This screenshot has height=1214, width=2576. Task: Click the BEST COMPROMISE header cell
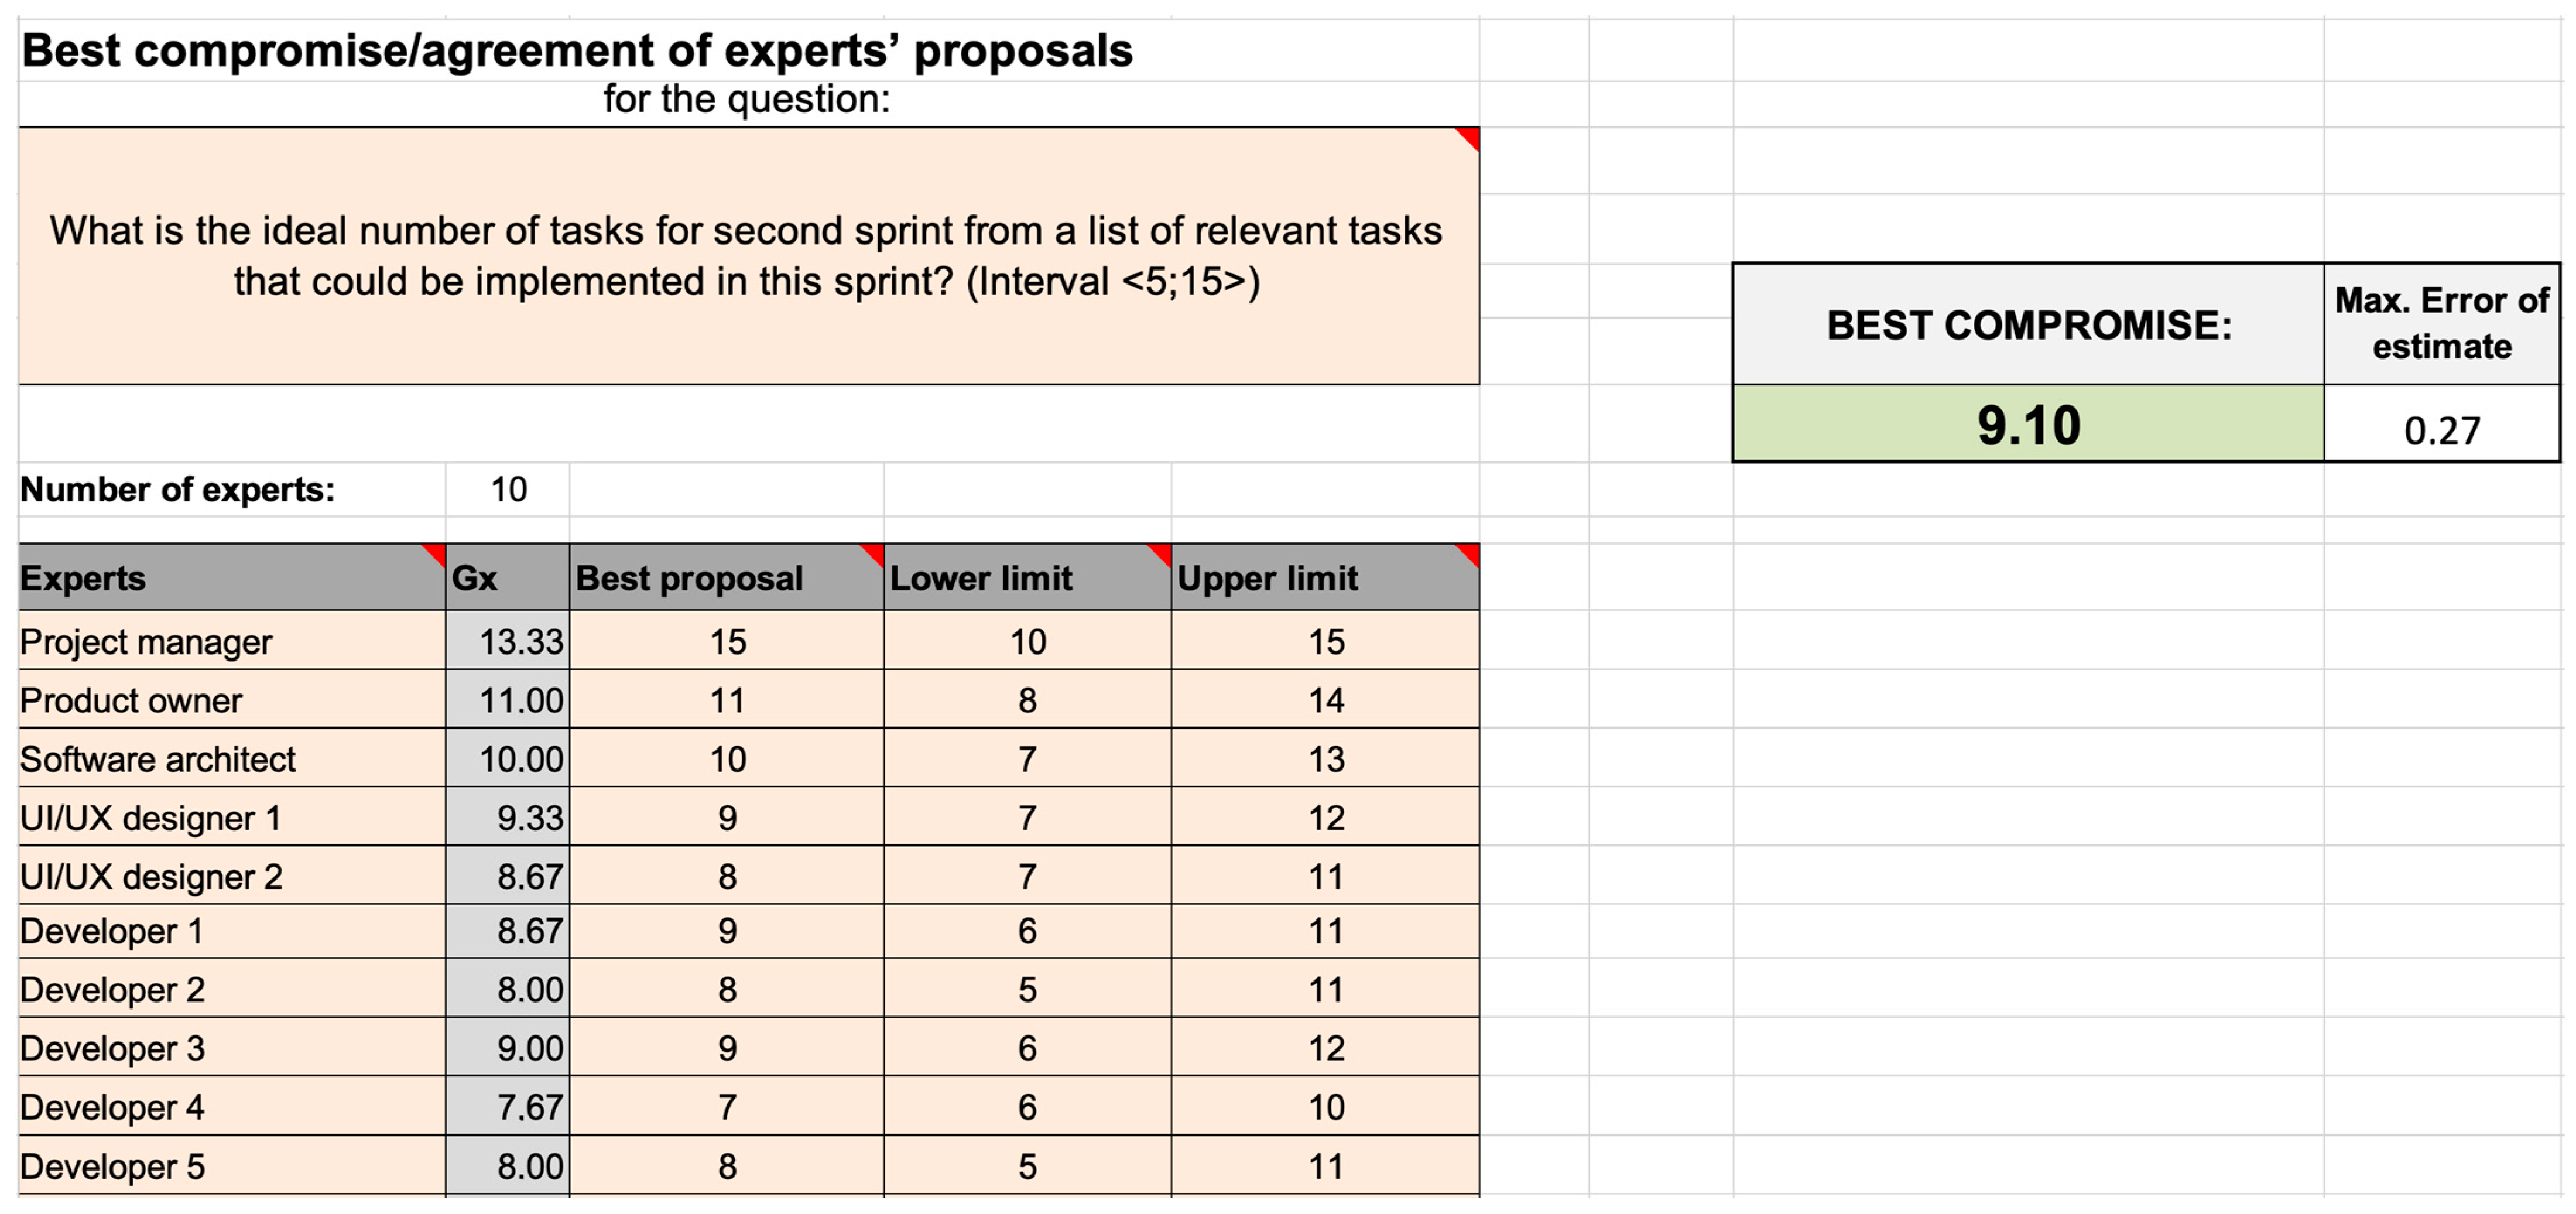[x=2027, y=325]
